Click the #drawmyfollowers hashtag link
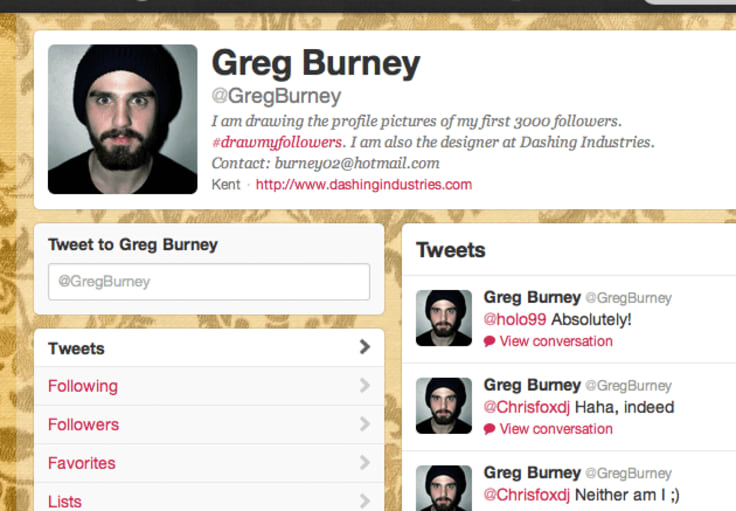 click(x=277, y=142)
